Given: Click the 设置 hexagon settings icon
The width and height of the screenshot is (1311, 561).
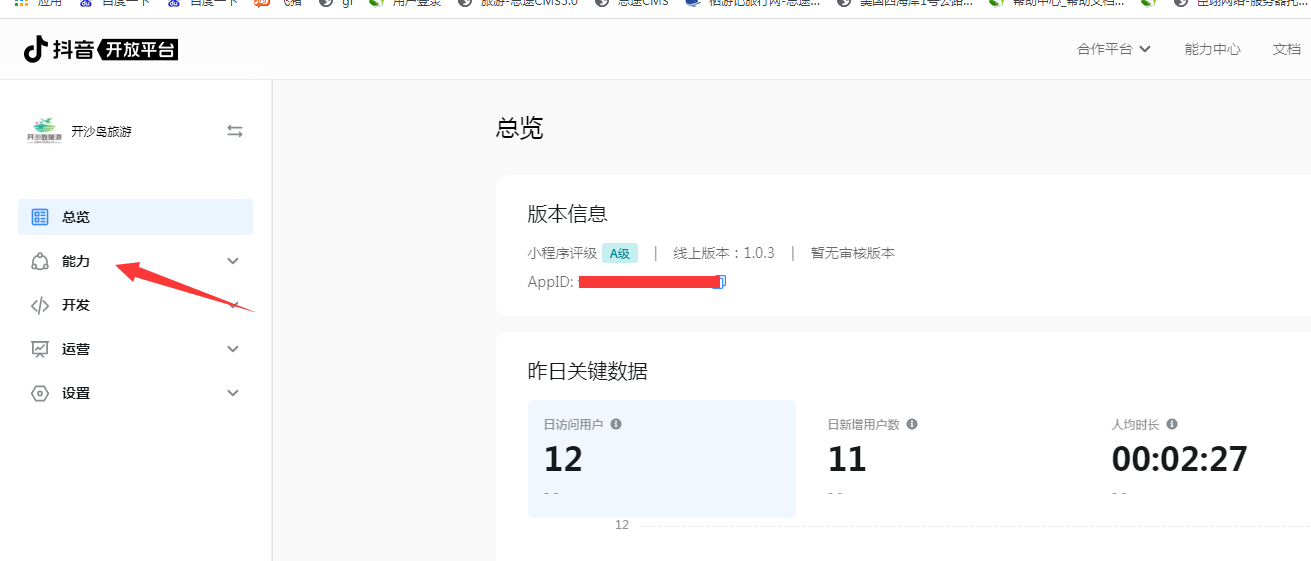Looking at the screenshot, I should (x=40, y=393).
